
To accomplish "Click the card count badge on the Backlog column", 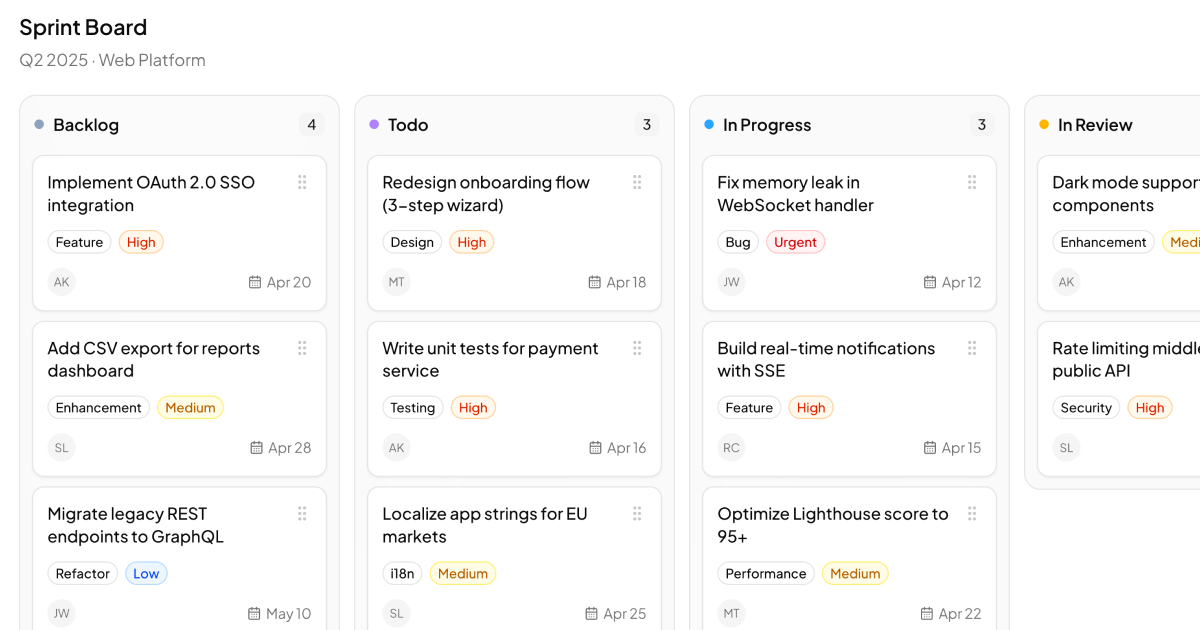I will click(x=311, y=124).
